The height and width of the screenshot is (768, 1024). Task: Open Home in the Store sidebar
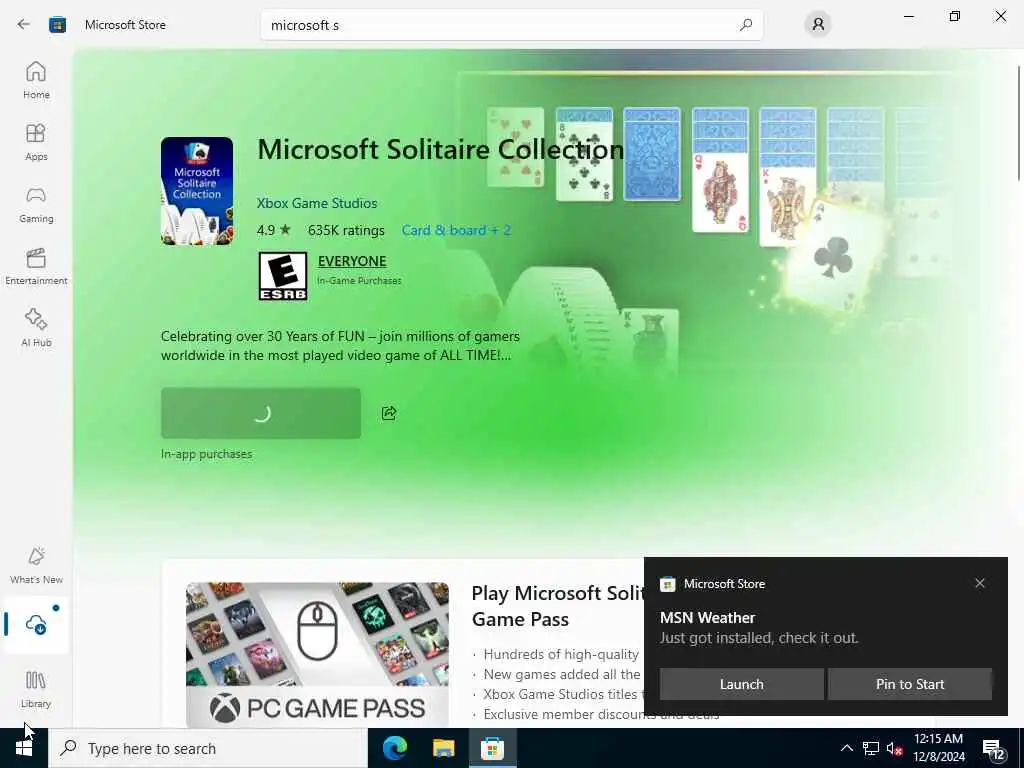tap(36, 80)
